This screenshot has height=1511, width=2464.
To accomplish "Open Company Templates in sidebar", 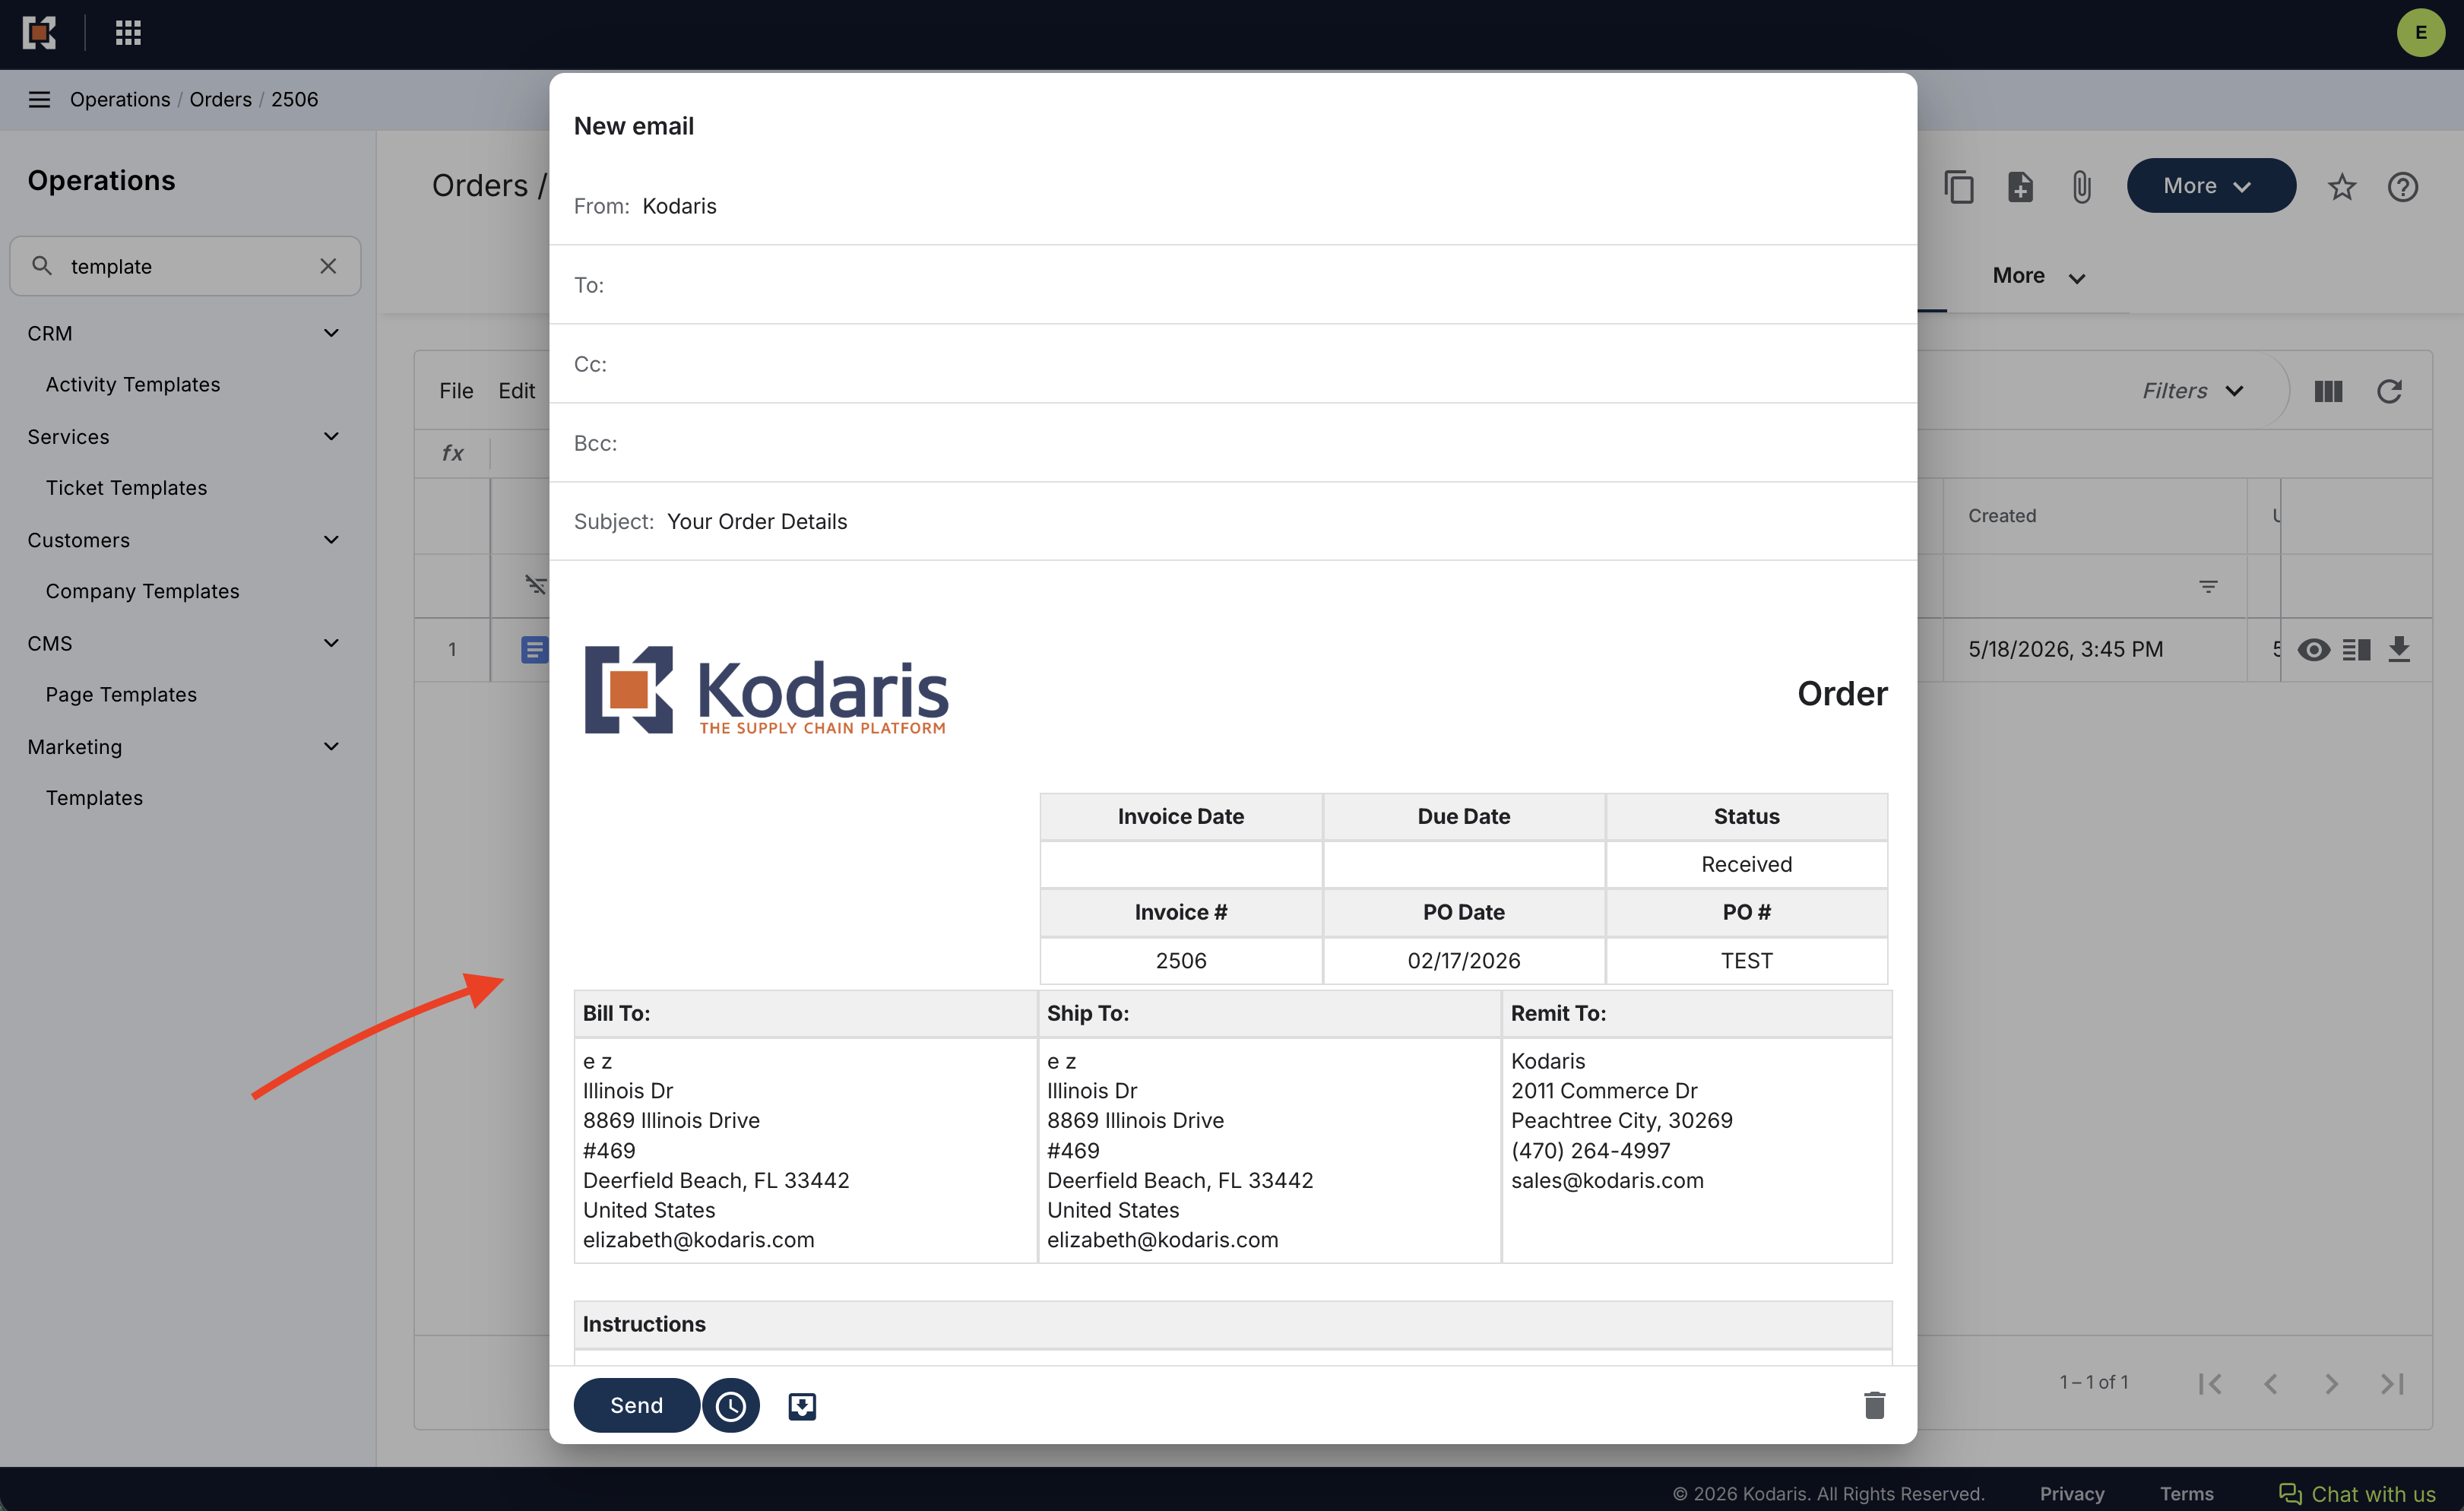I will coord(142,591).
